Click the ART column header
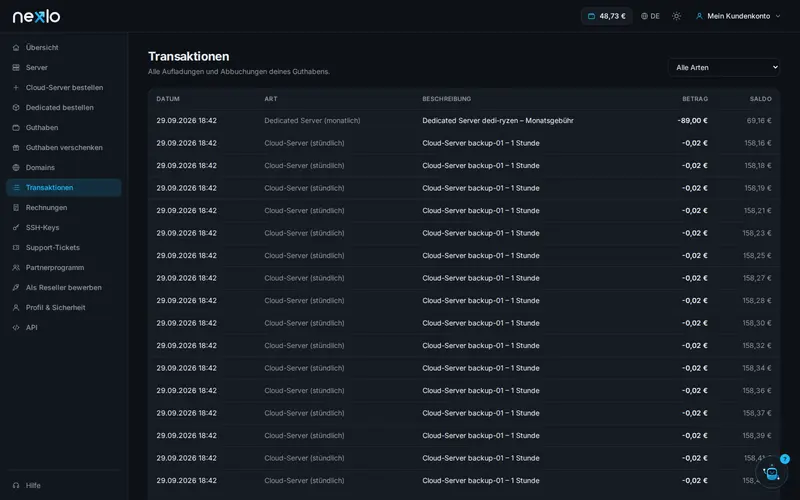800x500 pixels. pos(271,99)
